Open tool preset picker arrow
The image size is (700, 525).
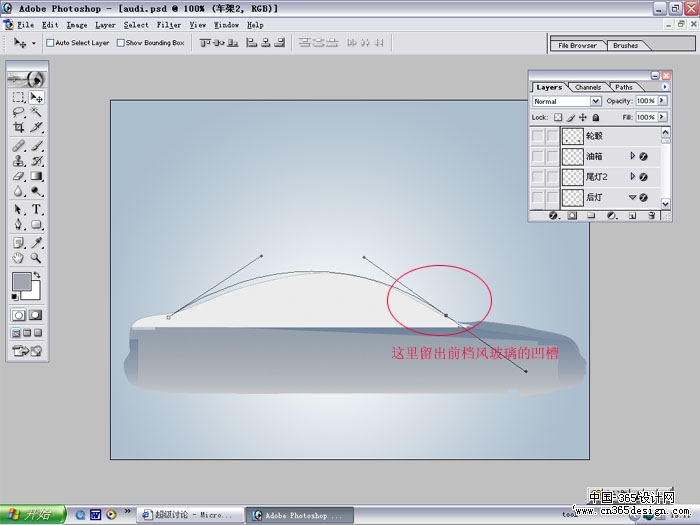point(34,43)
